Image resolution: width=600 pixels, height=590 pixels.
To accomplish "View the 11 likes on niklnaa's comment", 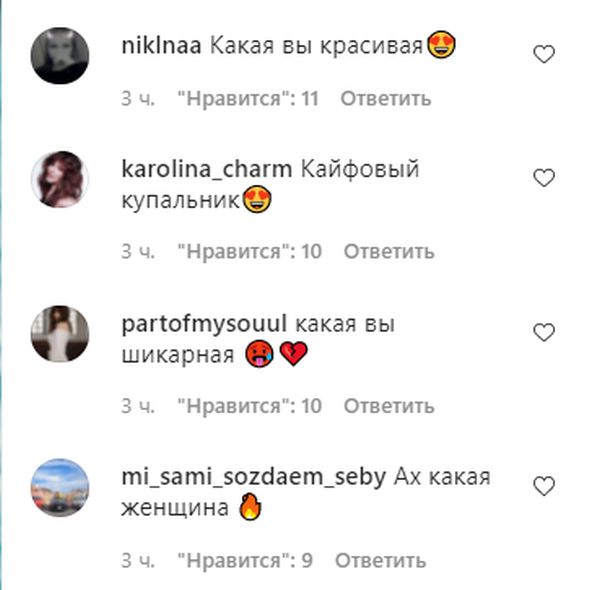I will pos(248,99).
